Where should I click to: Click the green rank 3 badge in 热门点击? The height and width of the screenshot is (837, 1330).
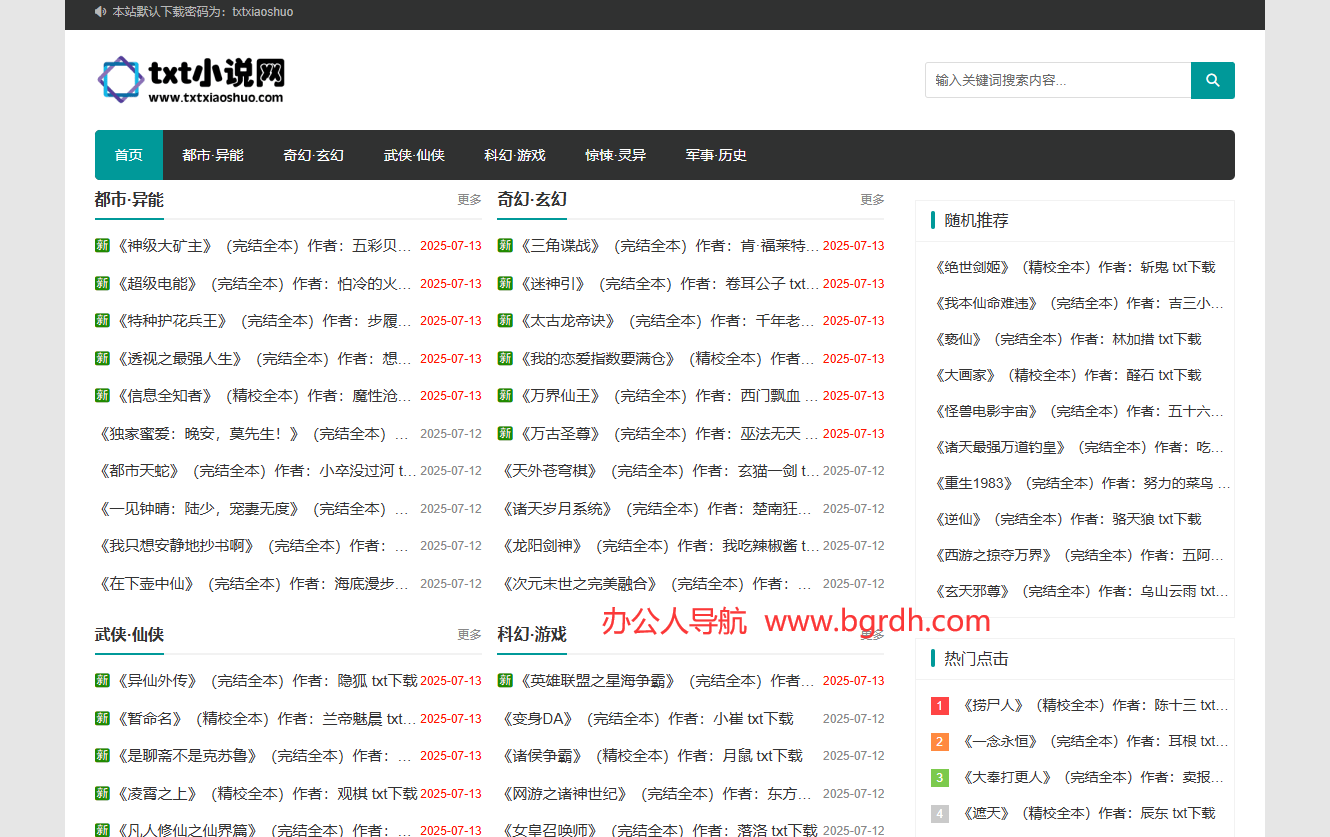pyautogui.click(x=939, y=778)
